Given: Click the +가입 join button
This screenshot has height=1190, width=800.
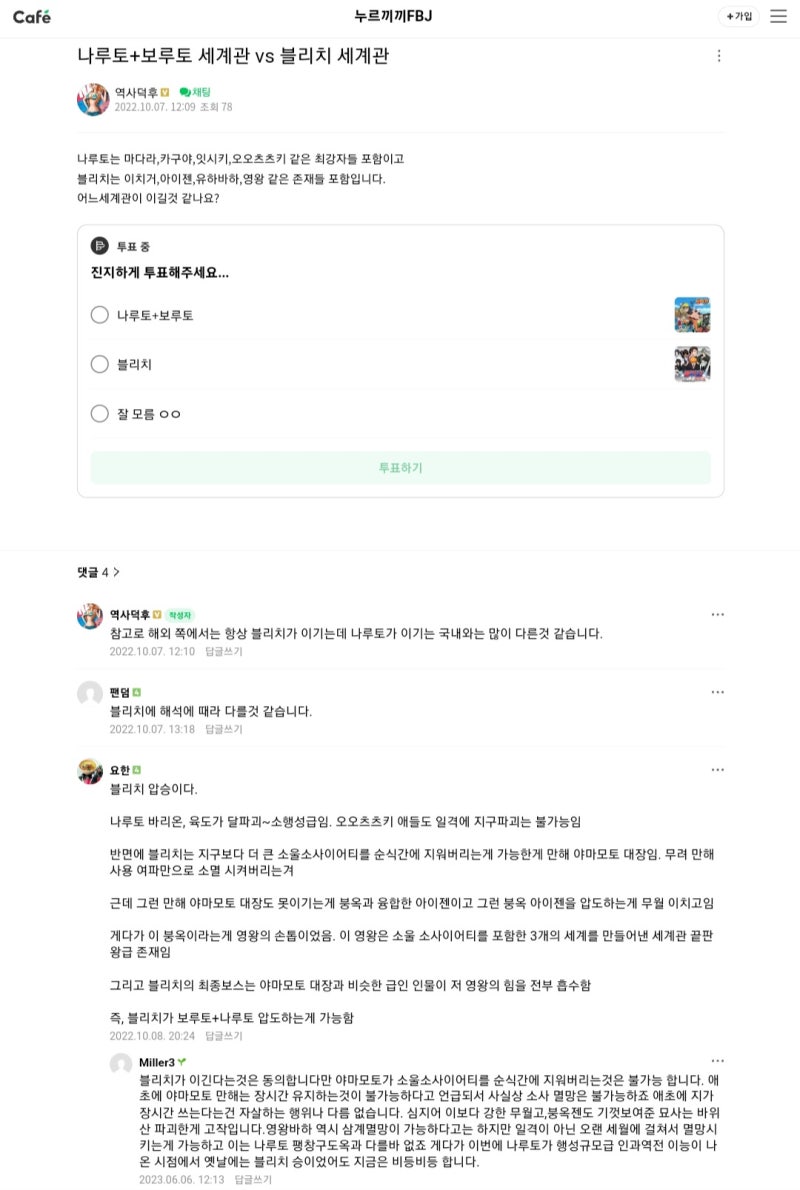Looking at the screenshot, I should [x=739, y=16].
